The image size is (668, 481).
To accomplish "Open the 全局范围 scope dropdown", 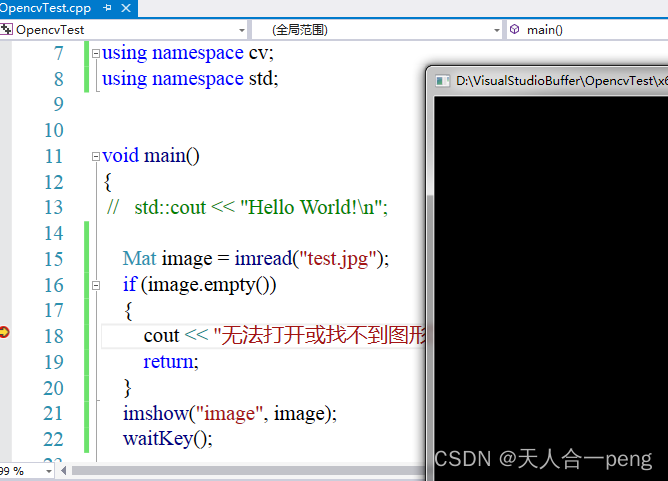I will 496,30.
